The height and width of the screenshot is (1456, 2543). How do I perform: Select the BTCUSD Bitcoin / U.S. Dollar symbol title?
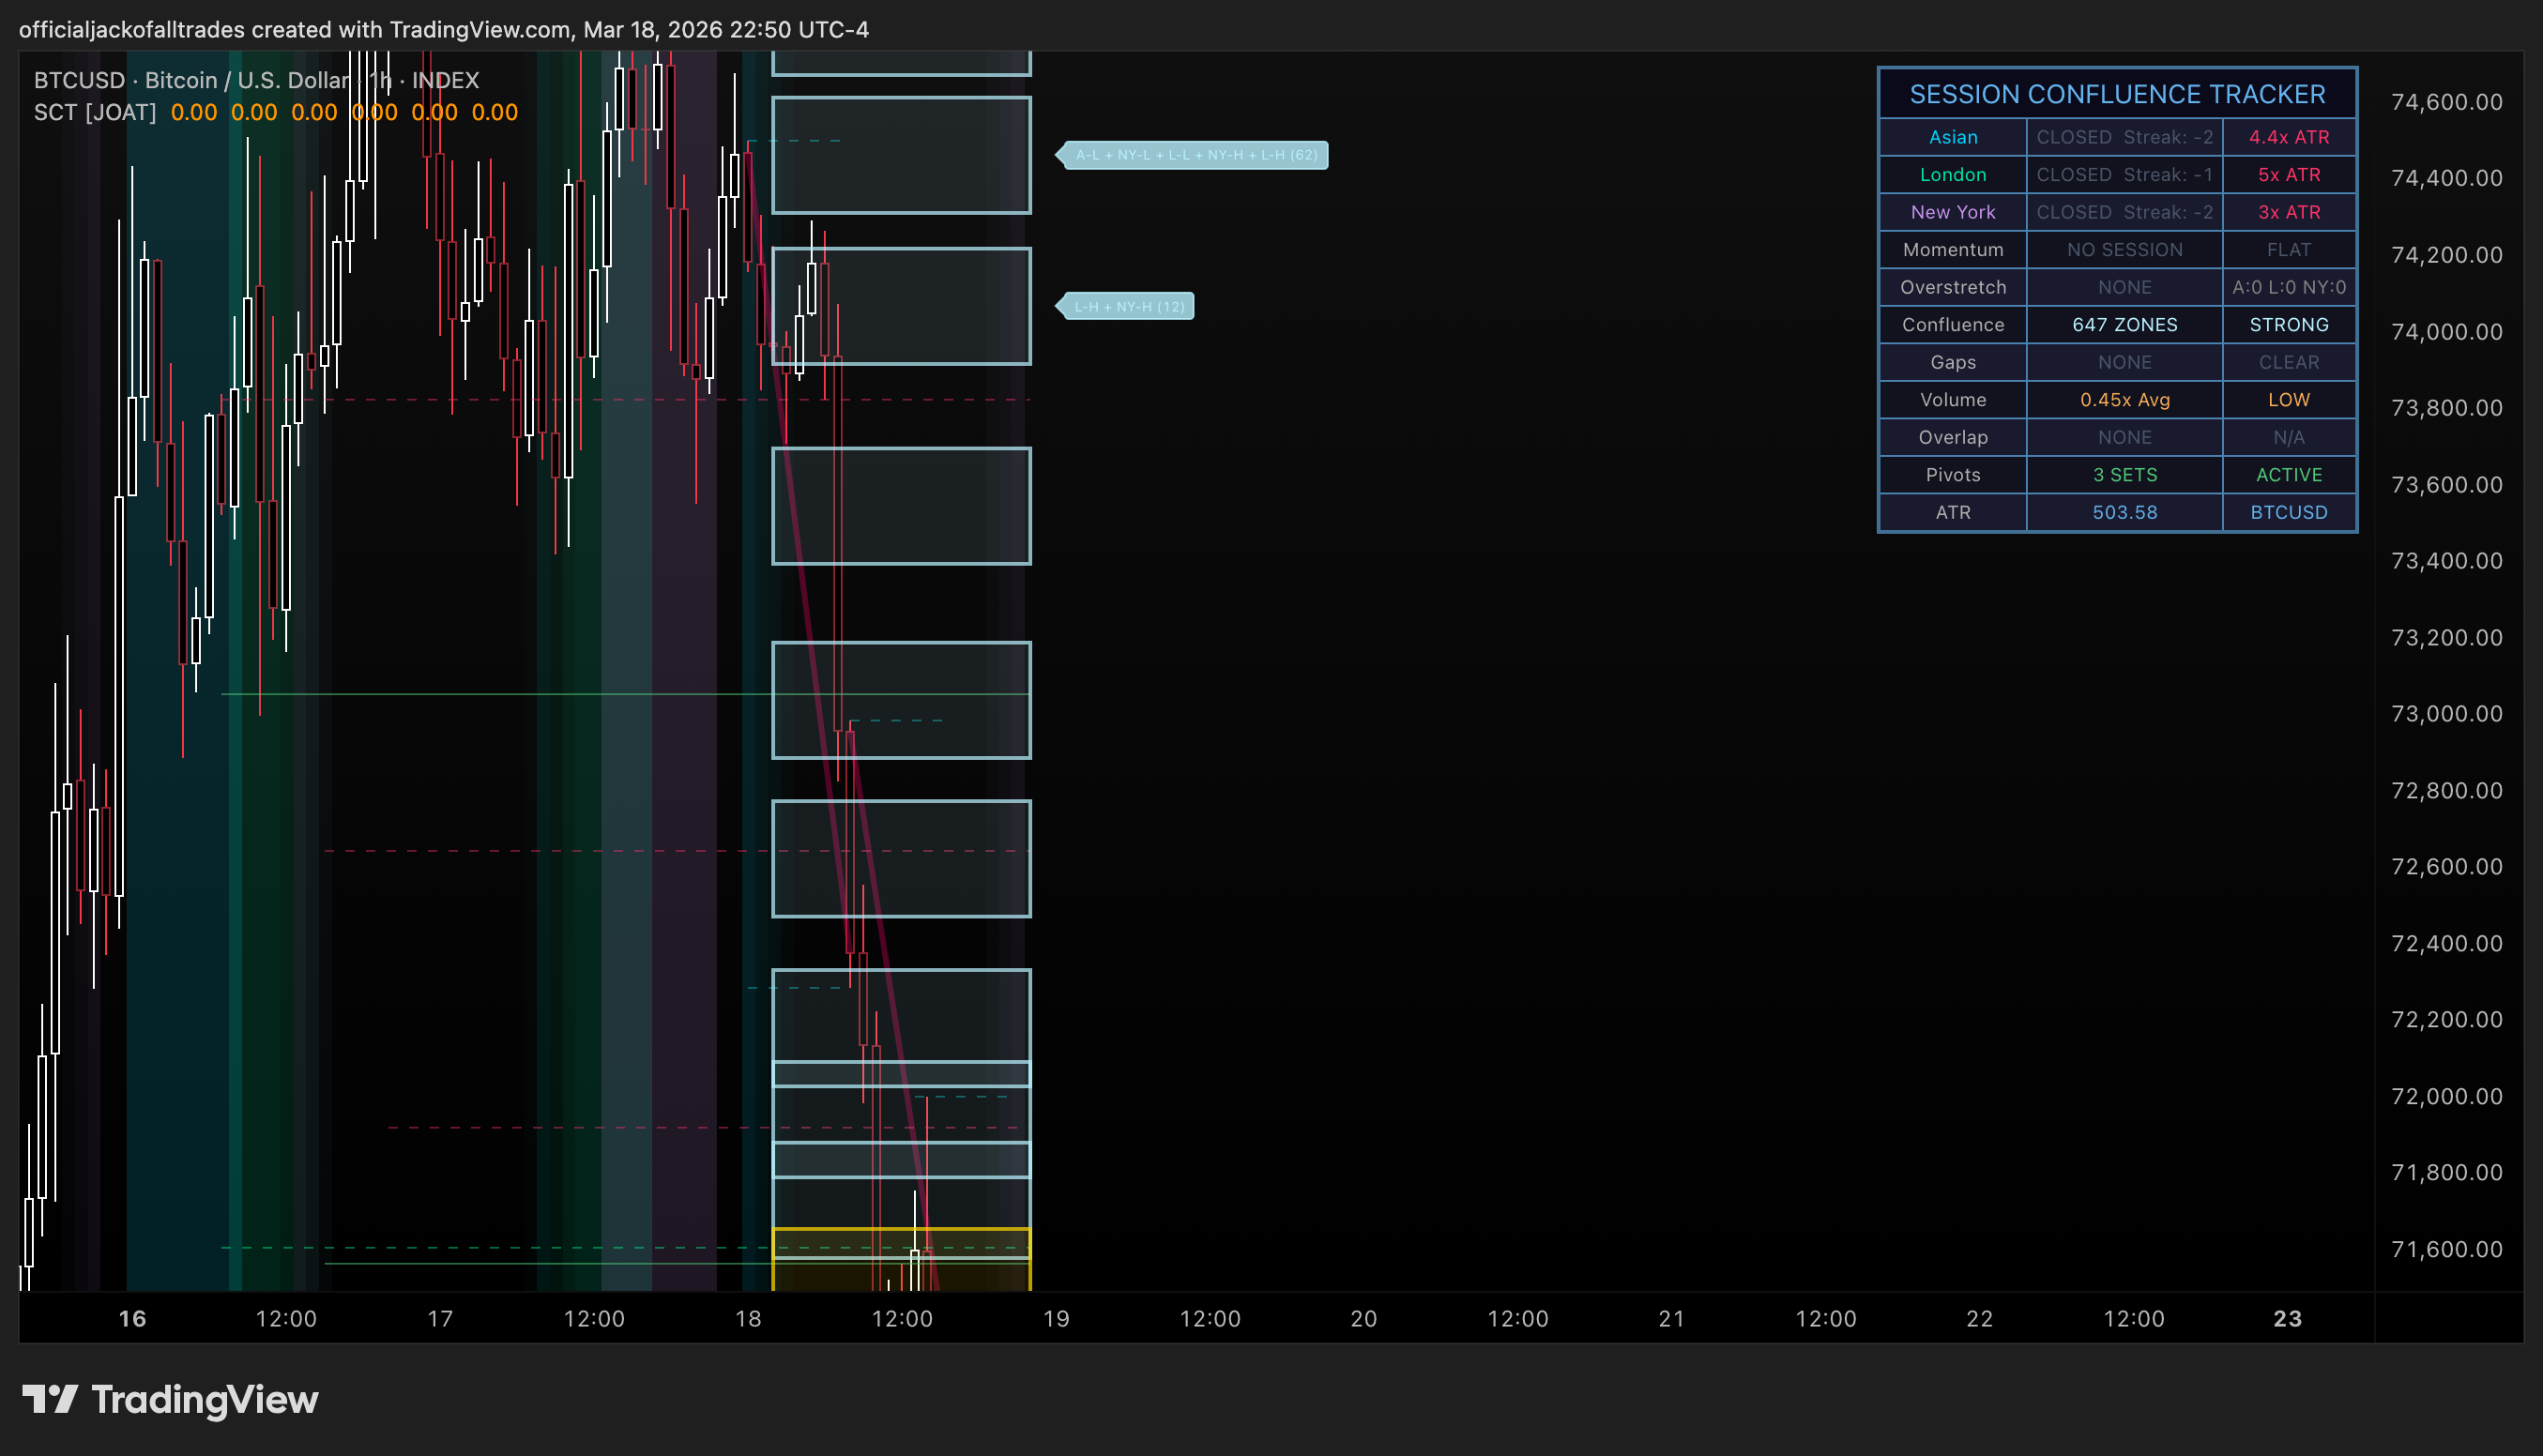(x=256, y=80)
